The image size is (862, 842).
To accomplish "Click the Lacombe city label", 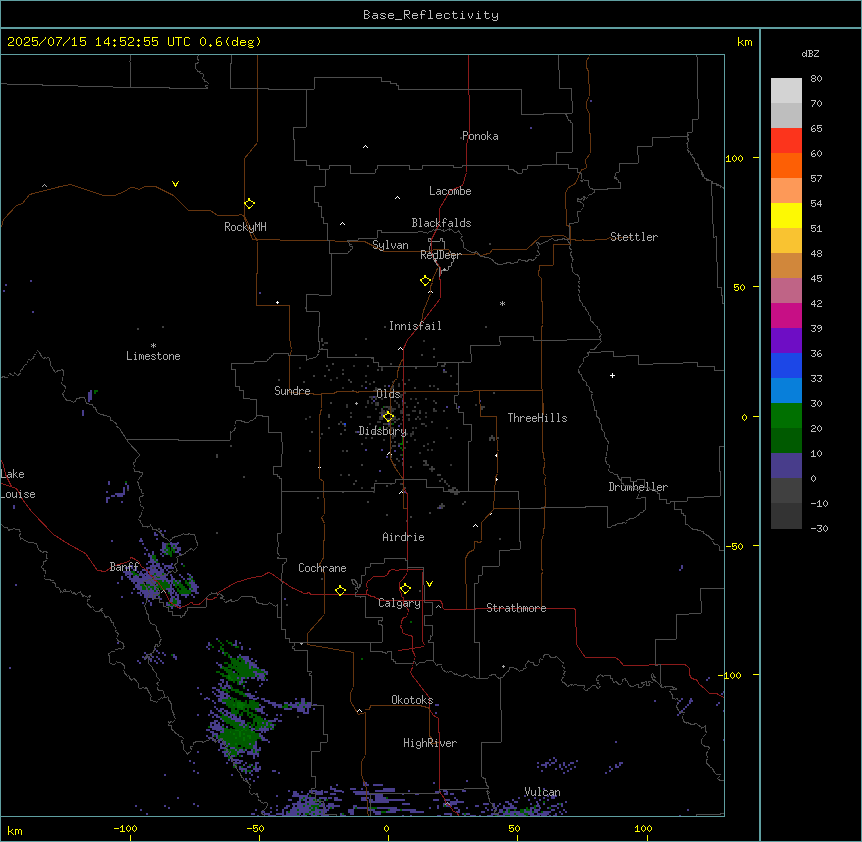I will point(450,191).
